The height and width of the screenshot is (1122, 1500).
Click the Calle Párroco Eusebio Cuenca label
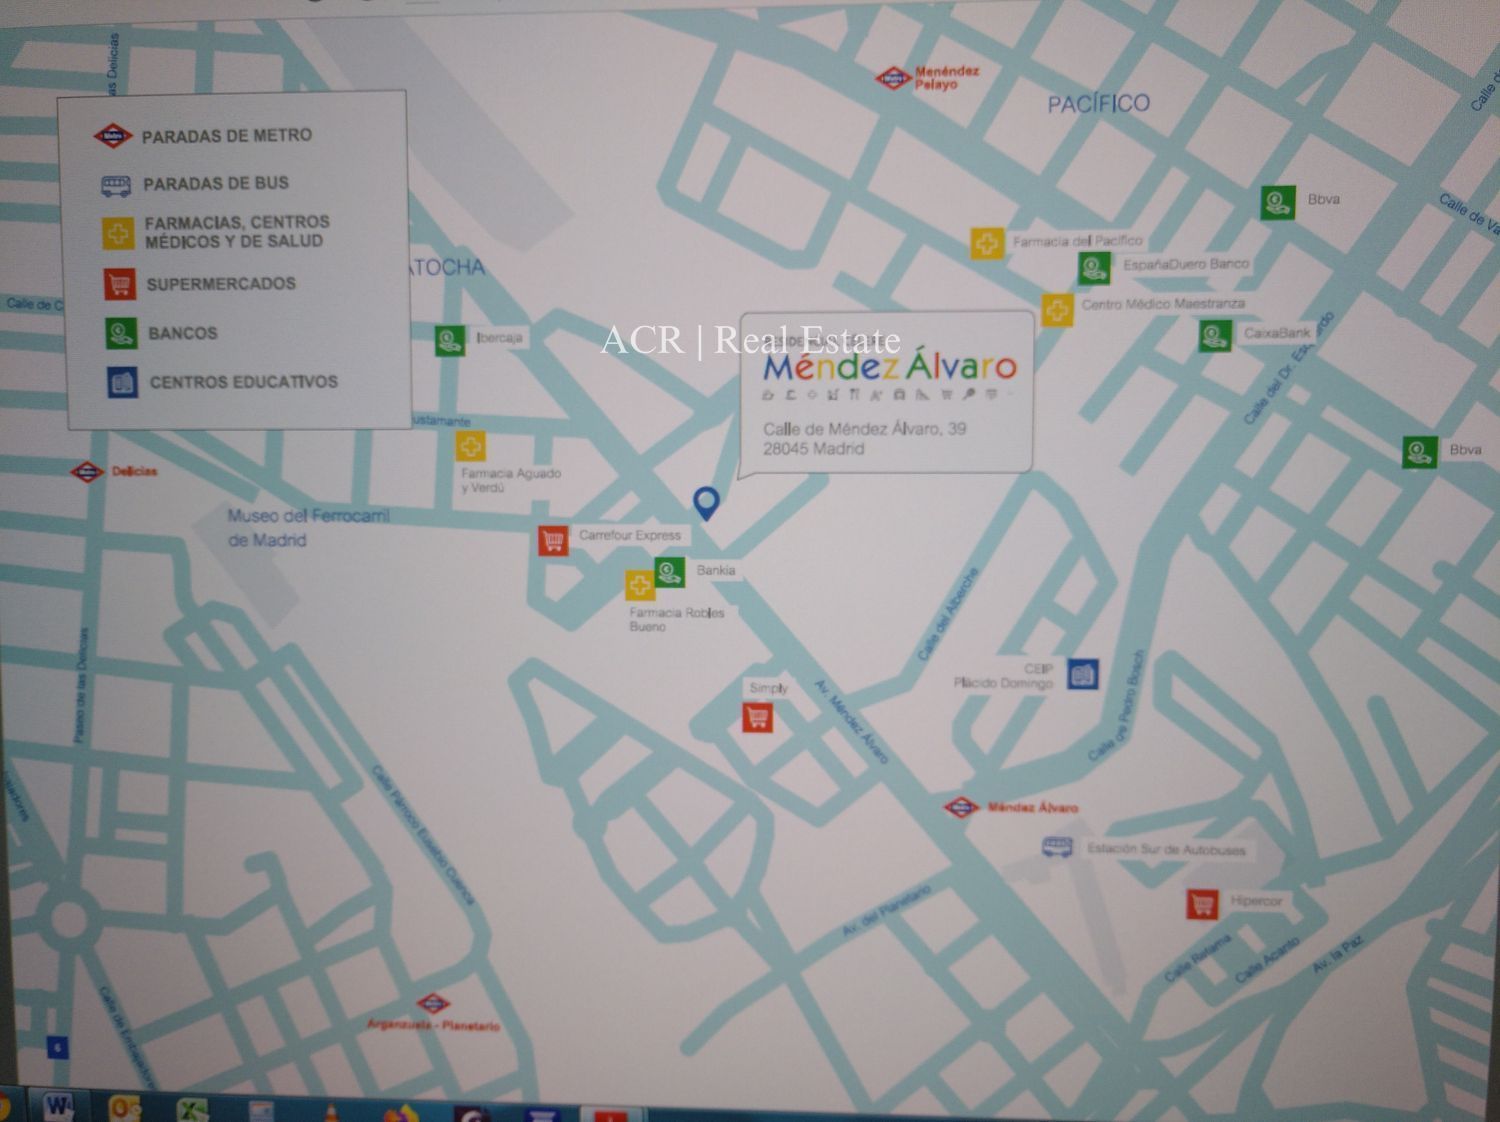pyautogui.click(x=421, y=836)
